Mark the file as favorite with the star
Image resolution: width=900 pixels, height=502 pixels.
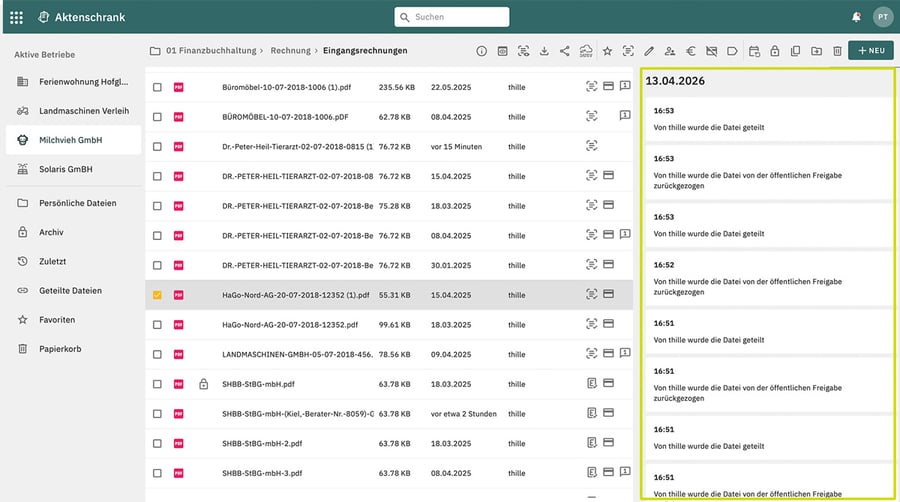click(607, 51)
